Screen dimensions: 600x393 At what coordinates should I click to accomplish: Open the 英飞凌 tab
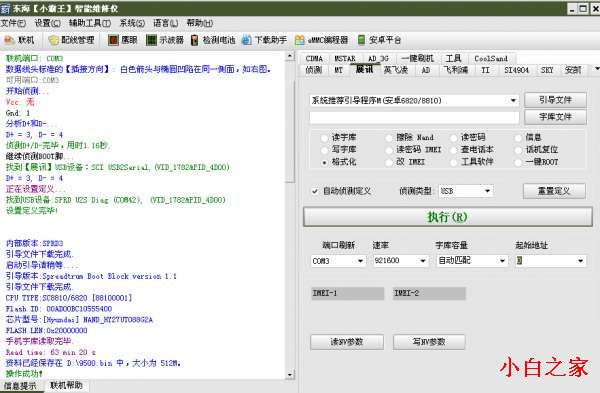396,70
